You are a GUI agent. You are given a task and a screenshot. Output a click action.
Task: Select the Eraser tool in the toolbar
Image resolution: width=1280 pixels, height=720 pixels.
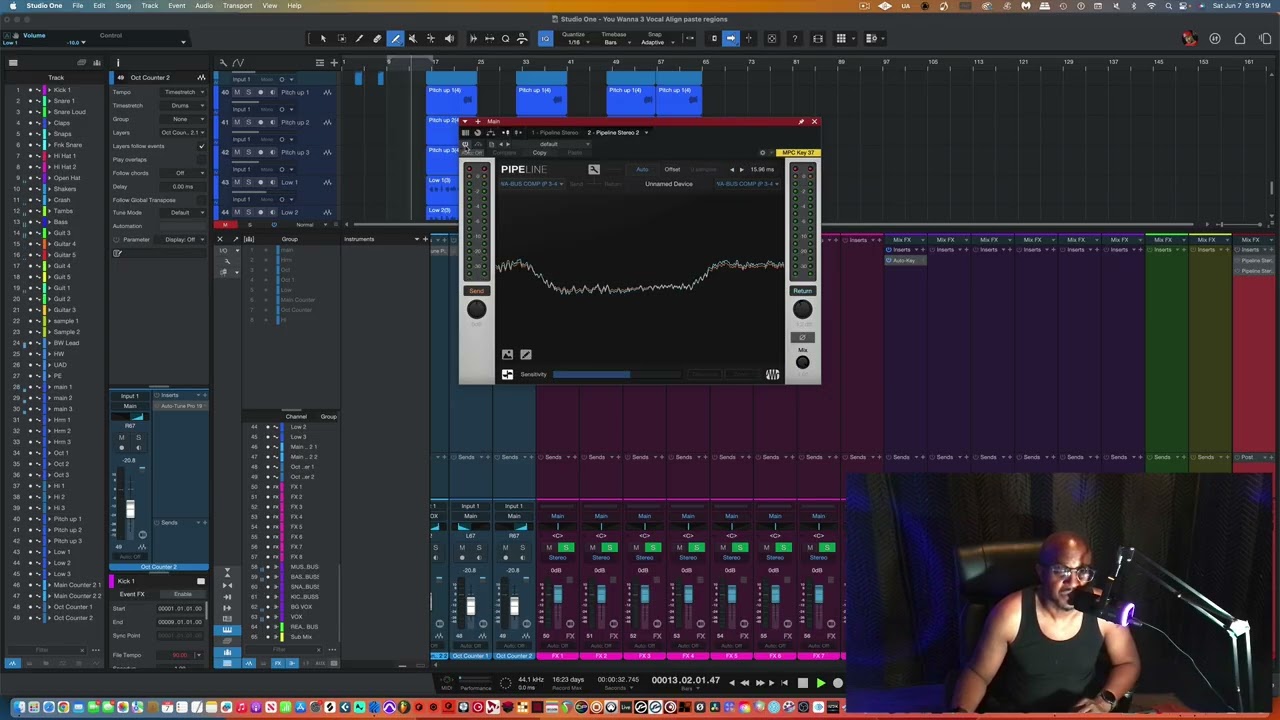(x=377, y=39)
